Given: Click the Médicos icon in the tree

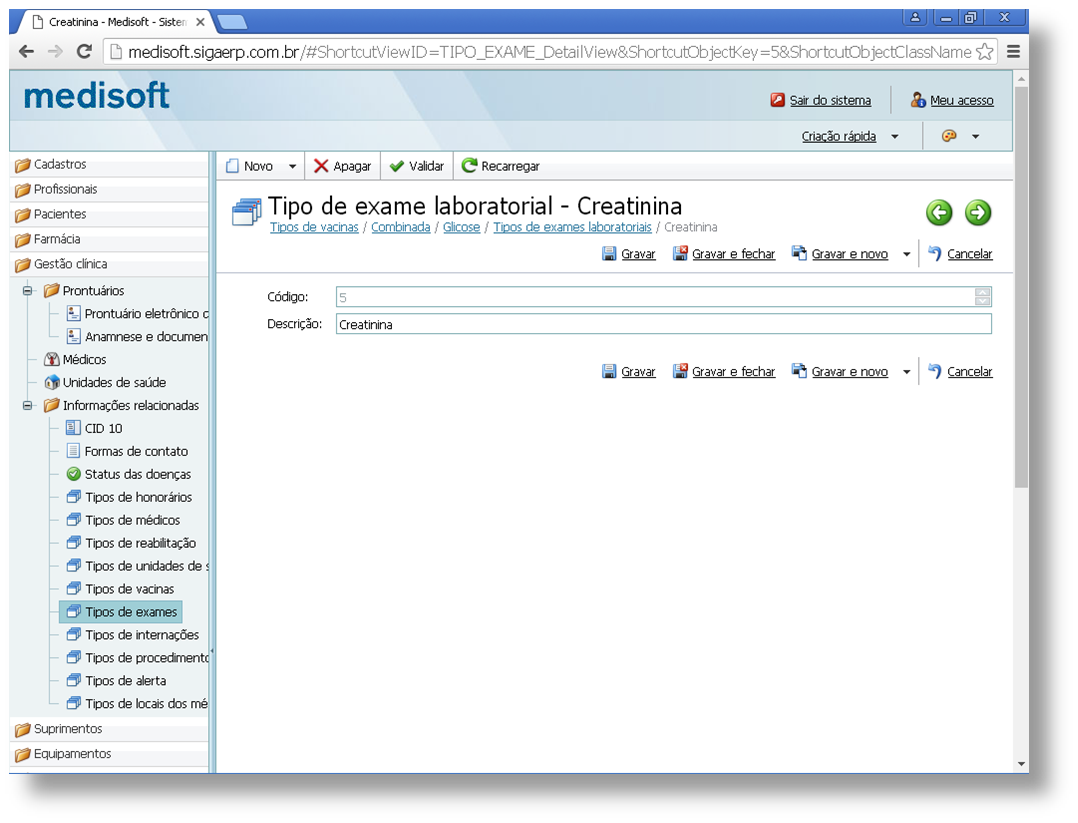Looking at the screenshot, I should pos(52,360).
